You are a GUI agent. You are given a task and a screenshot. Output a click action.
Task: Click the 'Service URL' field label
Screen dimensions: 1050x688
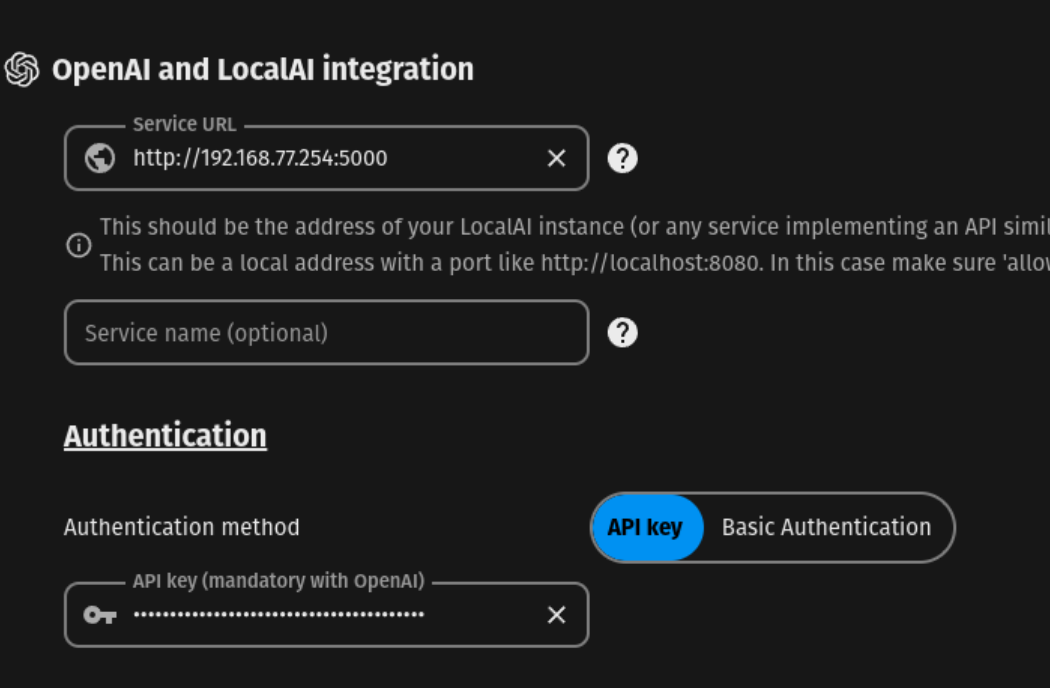[x=185, y=125]
